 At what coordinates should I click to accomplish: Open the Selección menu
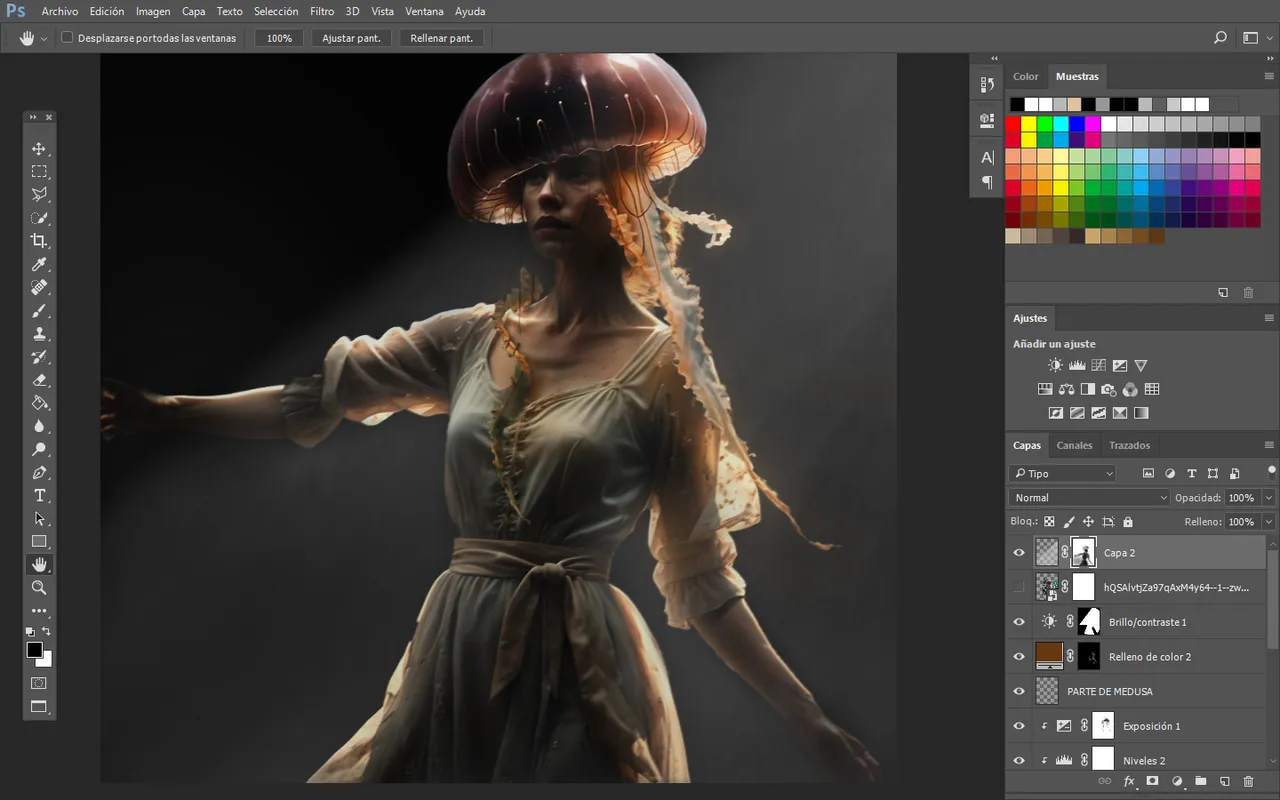276,12
